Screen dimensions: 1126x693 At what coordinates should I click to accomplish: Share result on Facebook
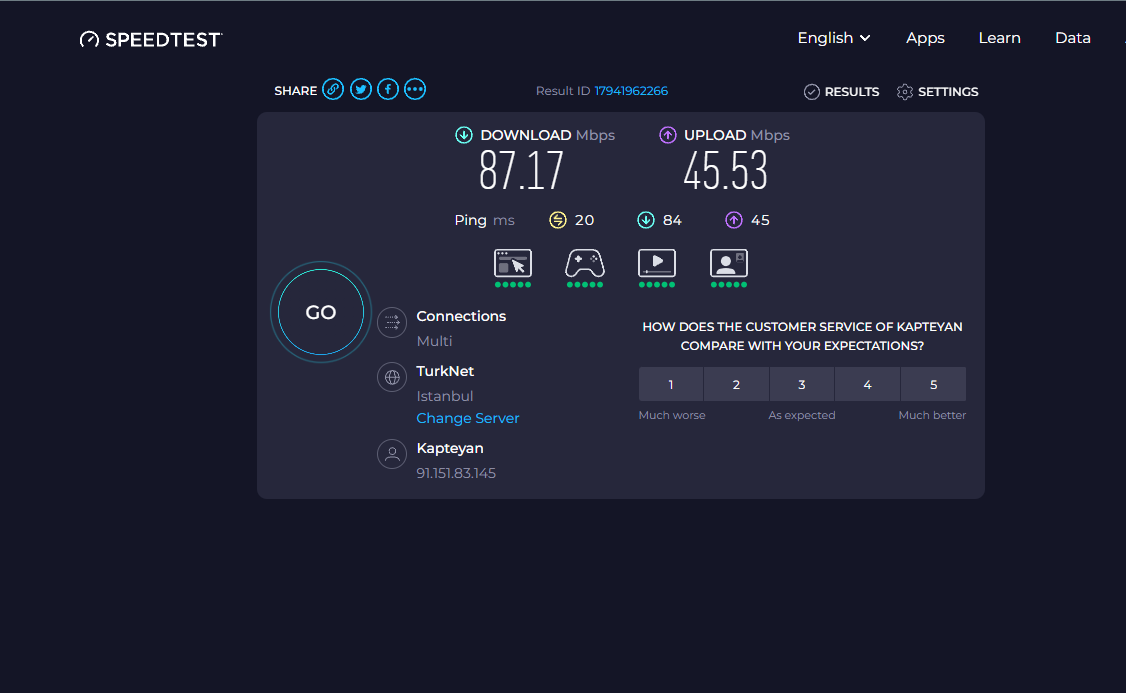pos(388,89)
